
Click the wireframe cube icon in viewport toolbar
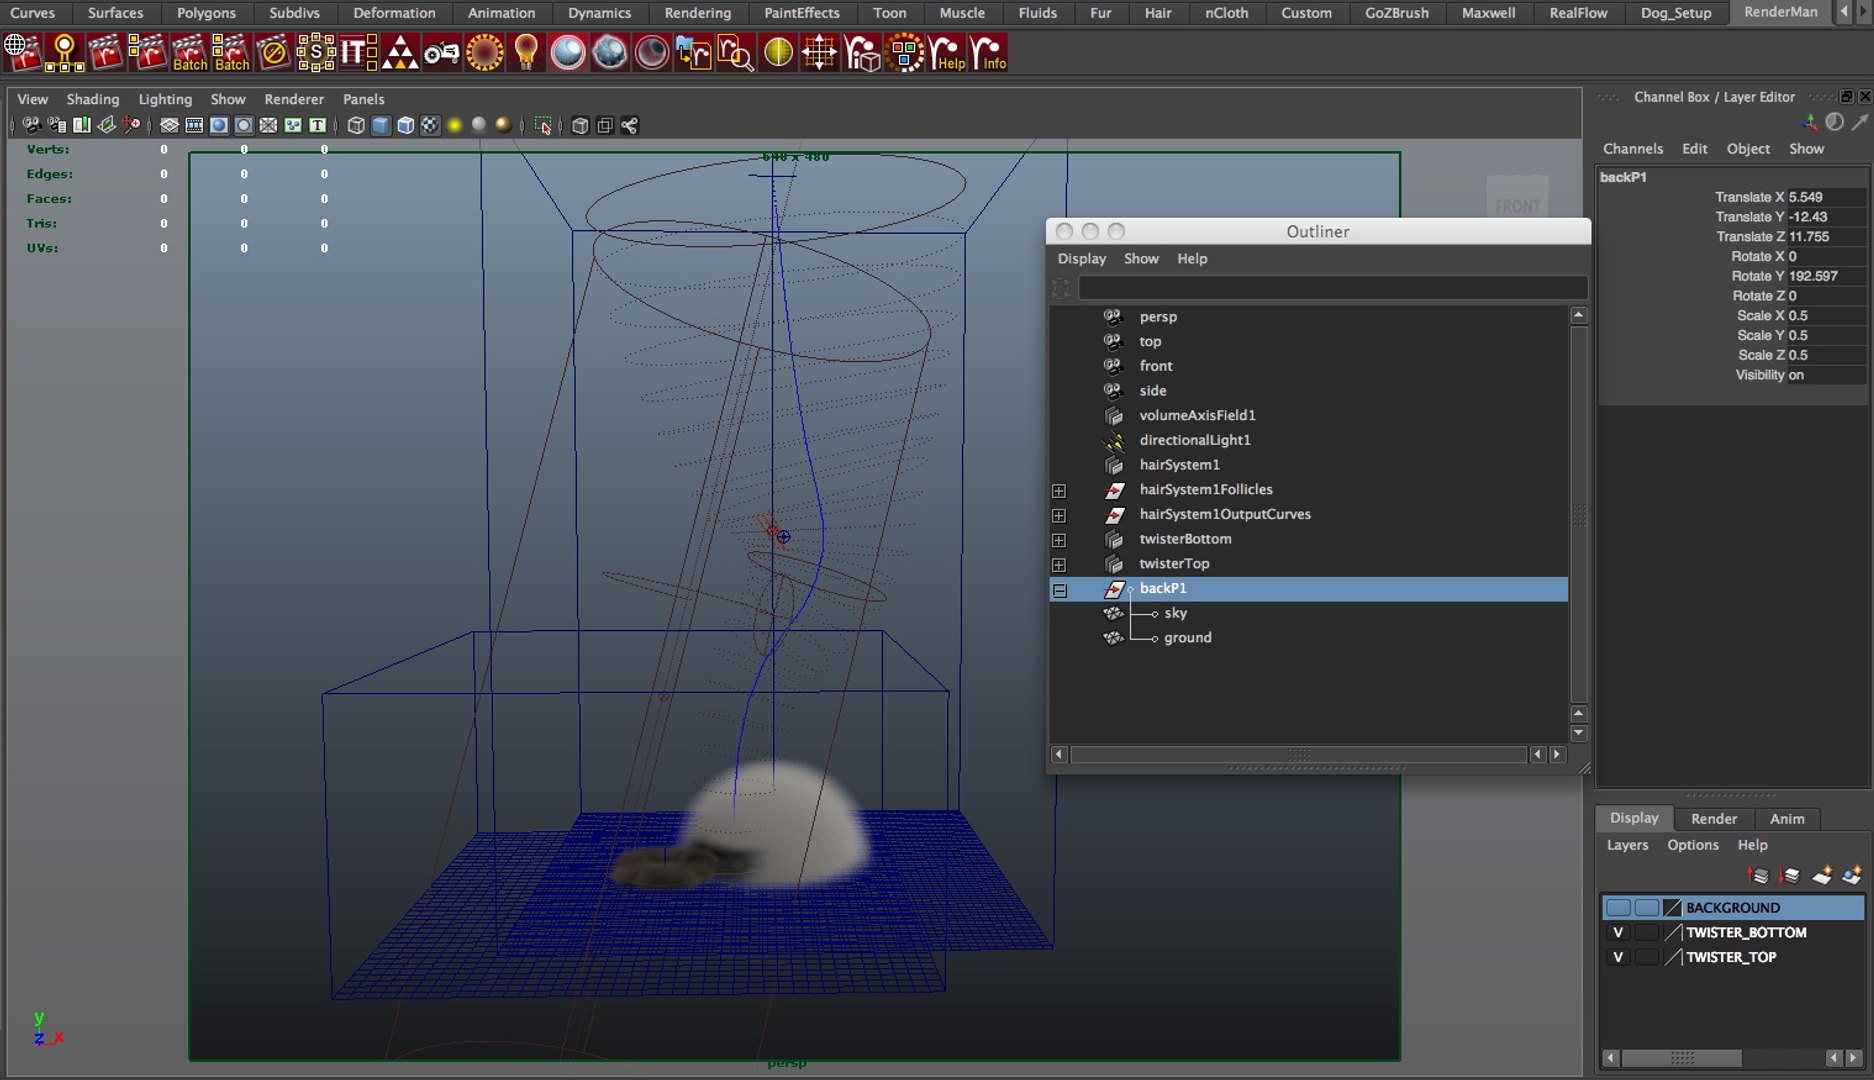pyautogui.click(x=356, y=125)
